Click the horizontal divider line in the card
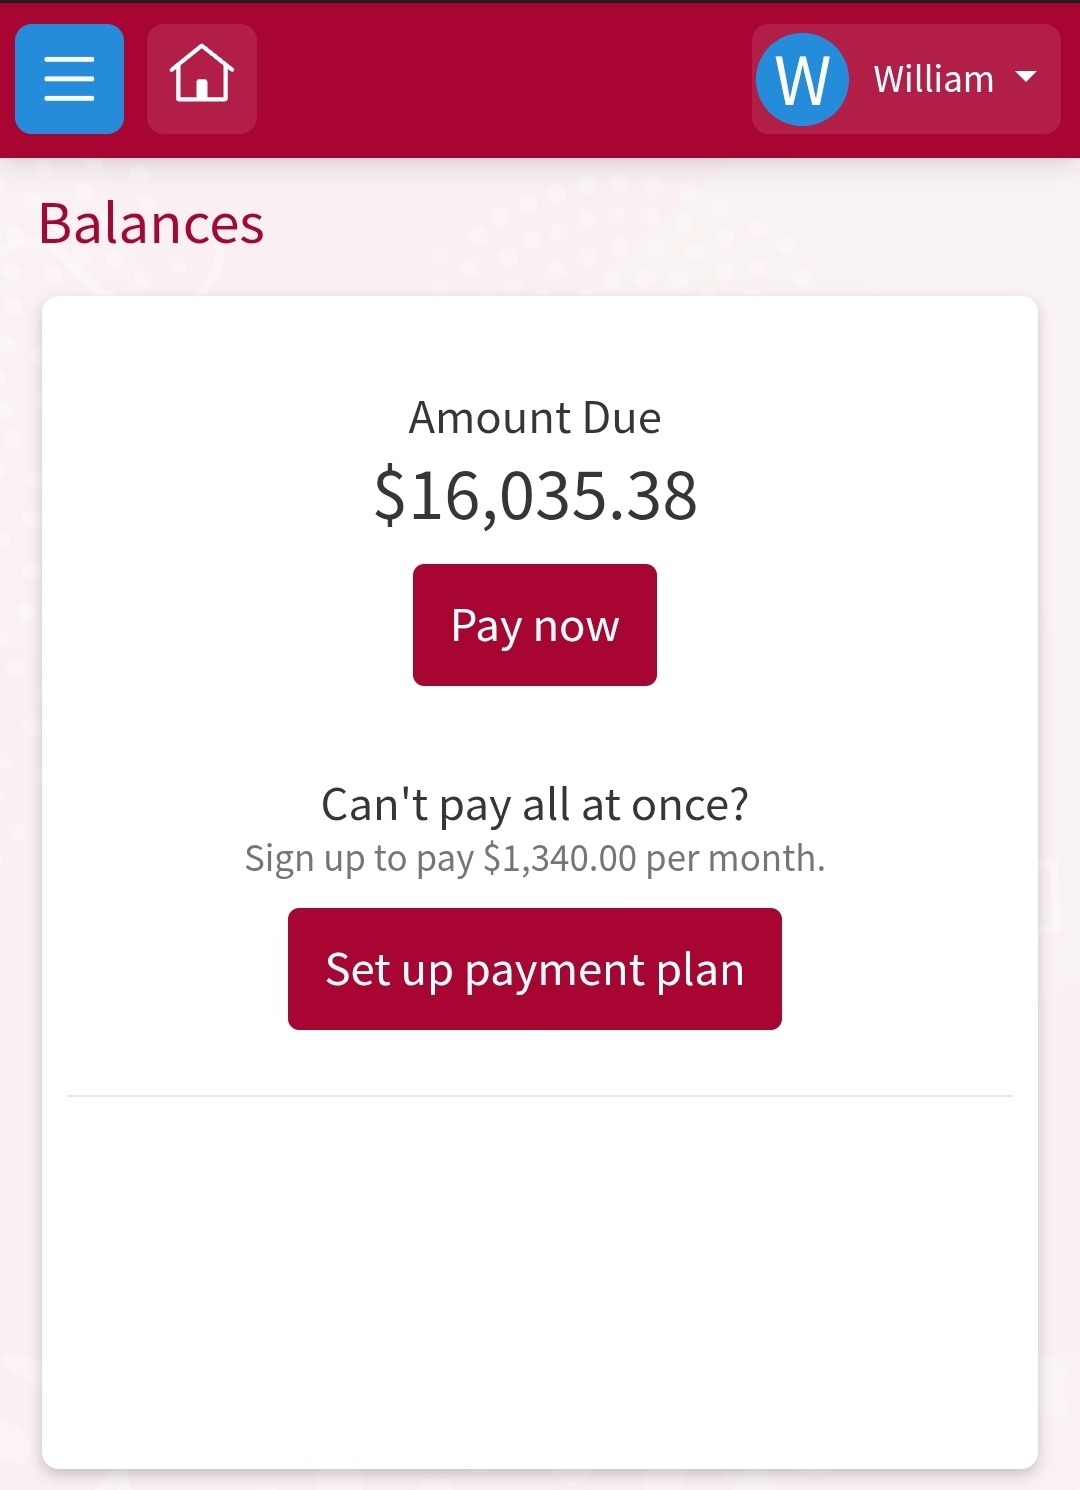1080x1490 pixels. [540, 1096]
